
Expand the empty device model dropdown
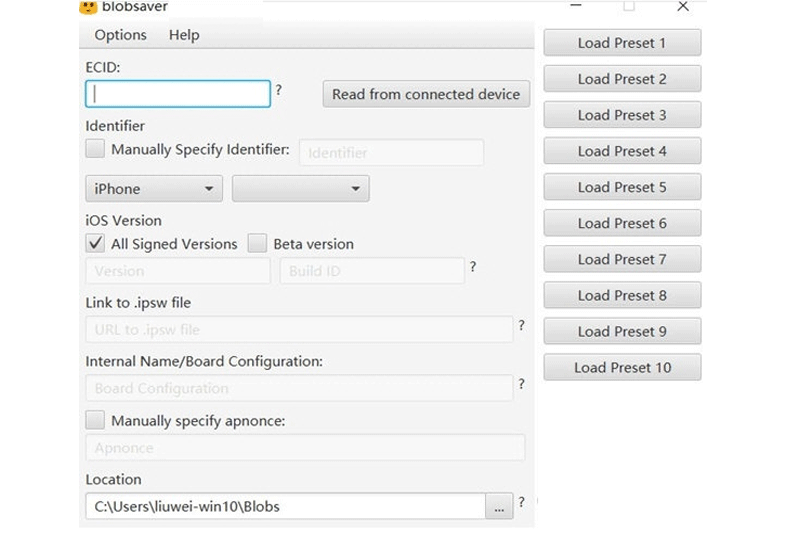[300, 189]
